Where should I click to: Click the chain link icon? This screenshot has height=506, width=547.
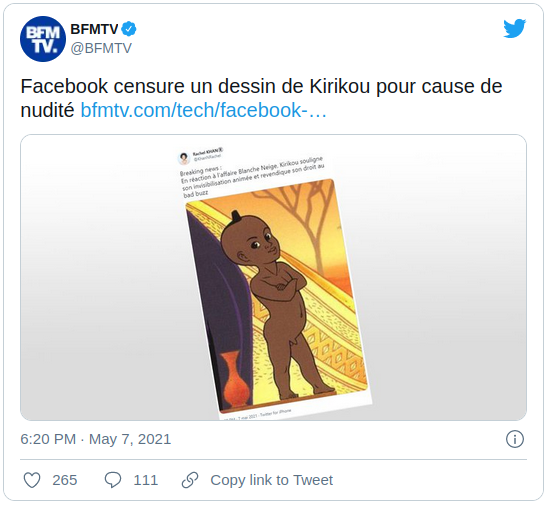[190, 480]
